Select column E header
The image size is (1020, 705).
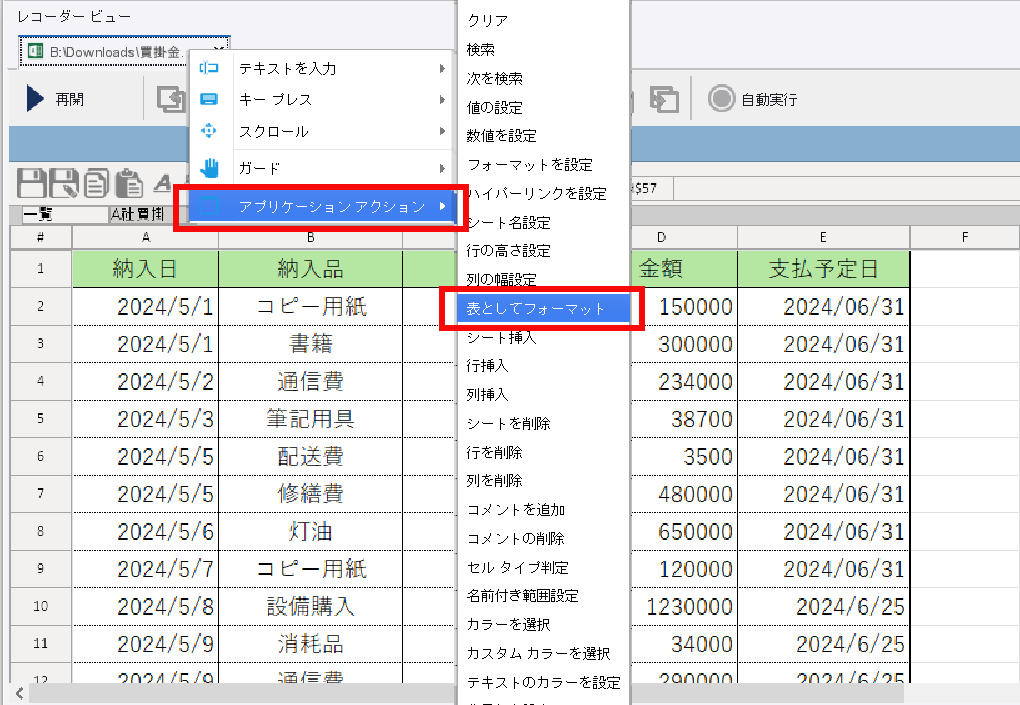[x=824, y=237]
